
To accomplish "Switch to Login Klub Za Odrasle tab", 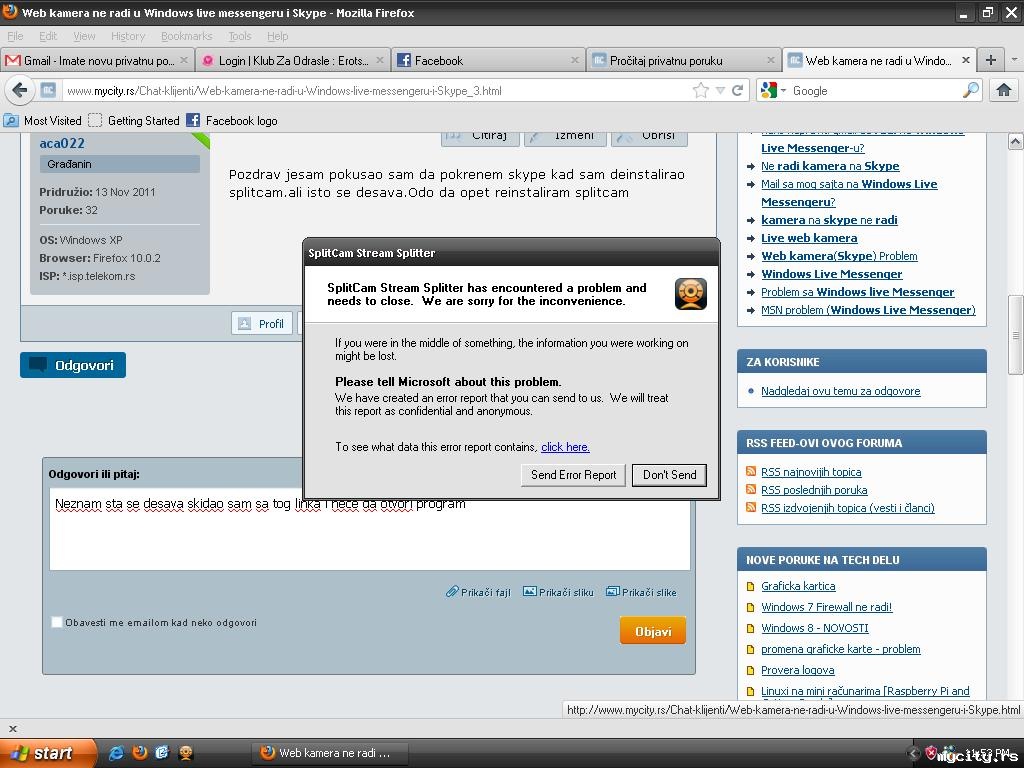I will [x=293, y=60].
